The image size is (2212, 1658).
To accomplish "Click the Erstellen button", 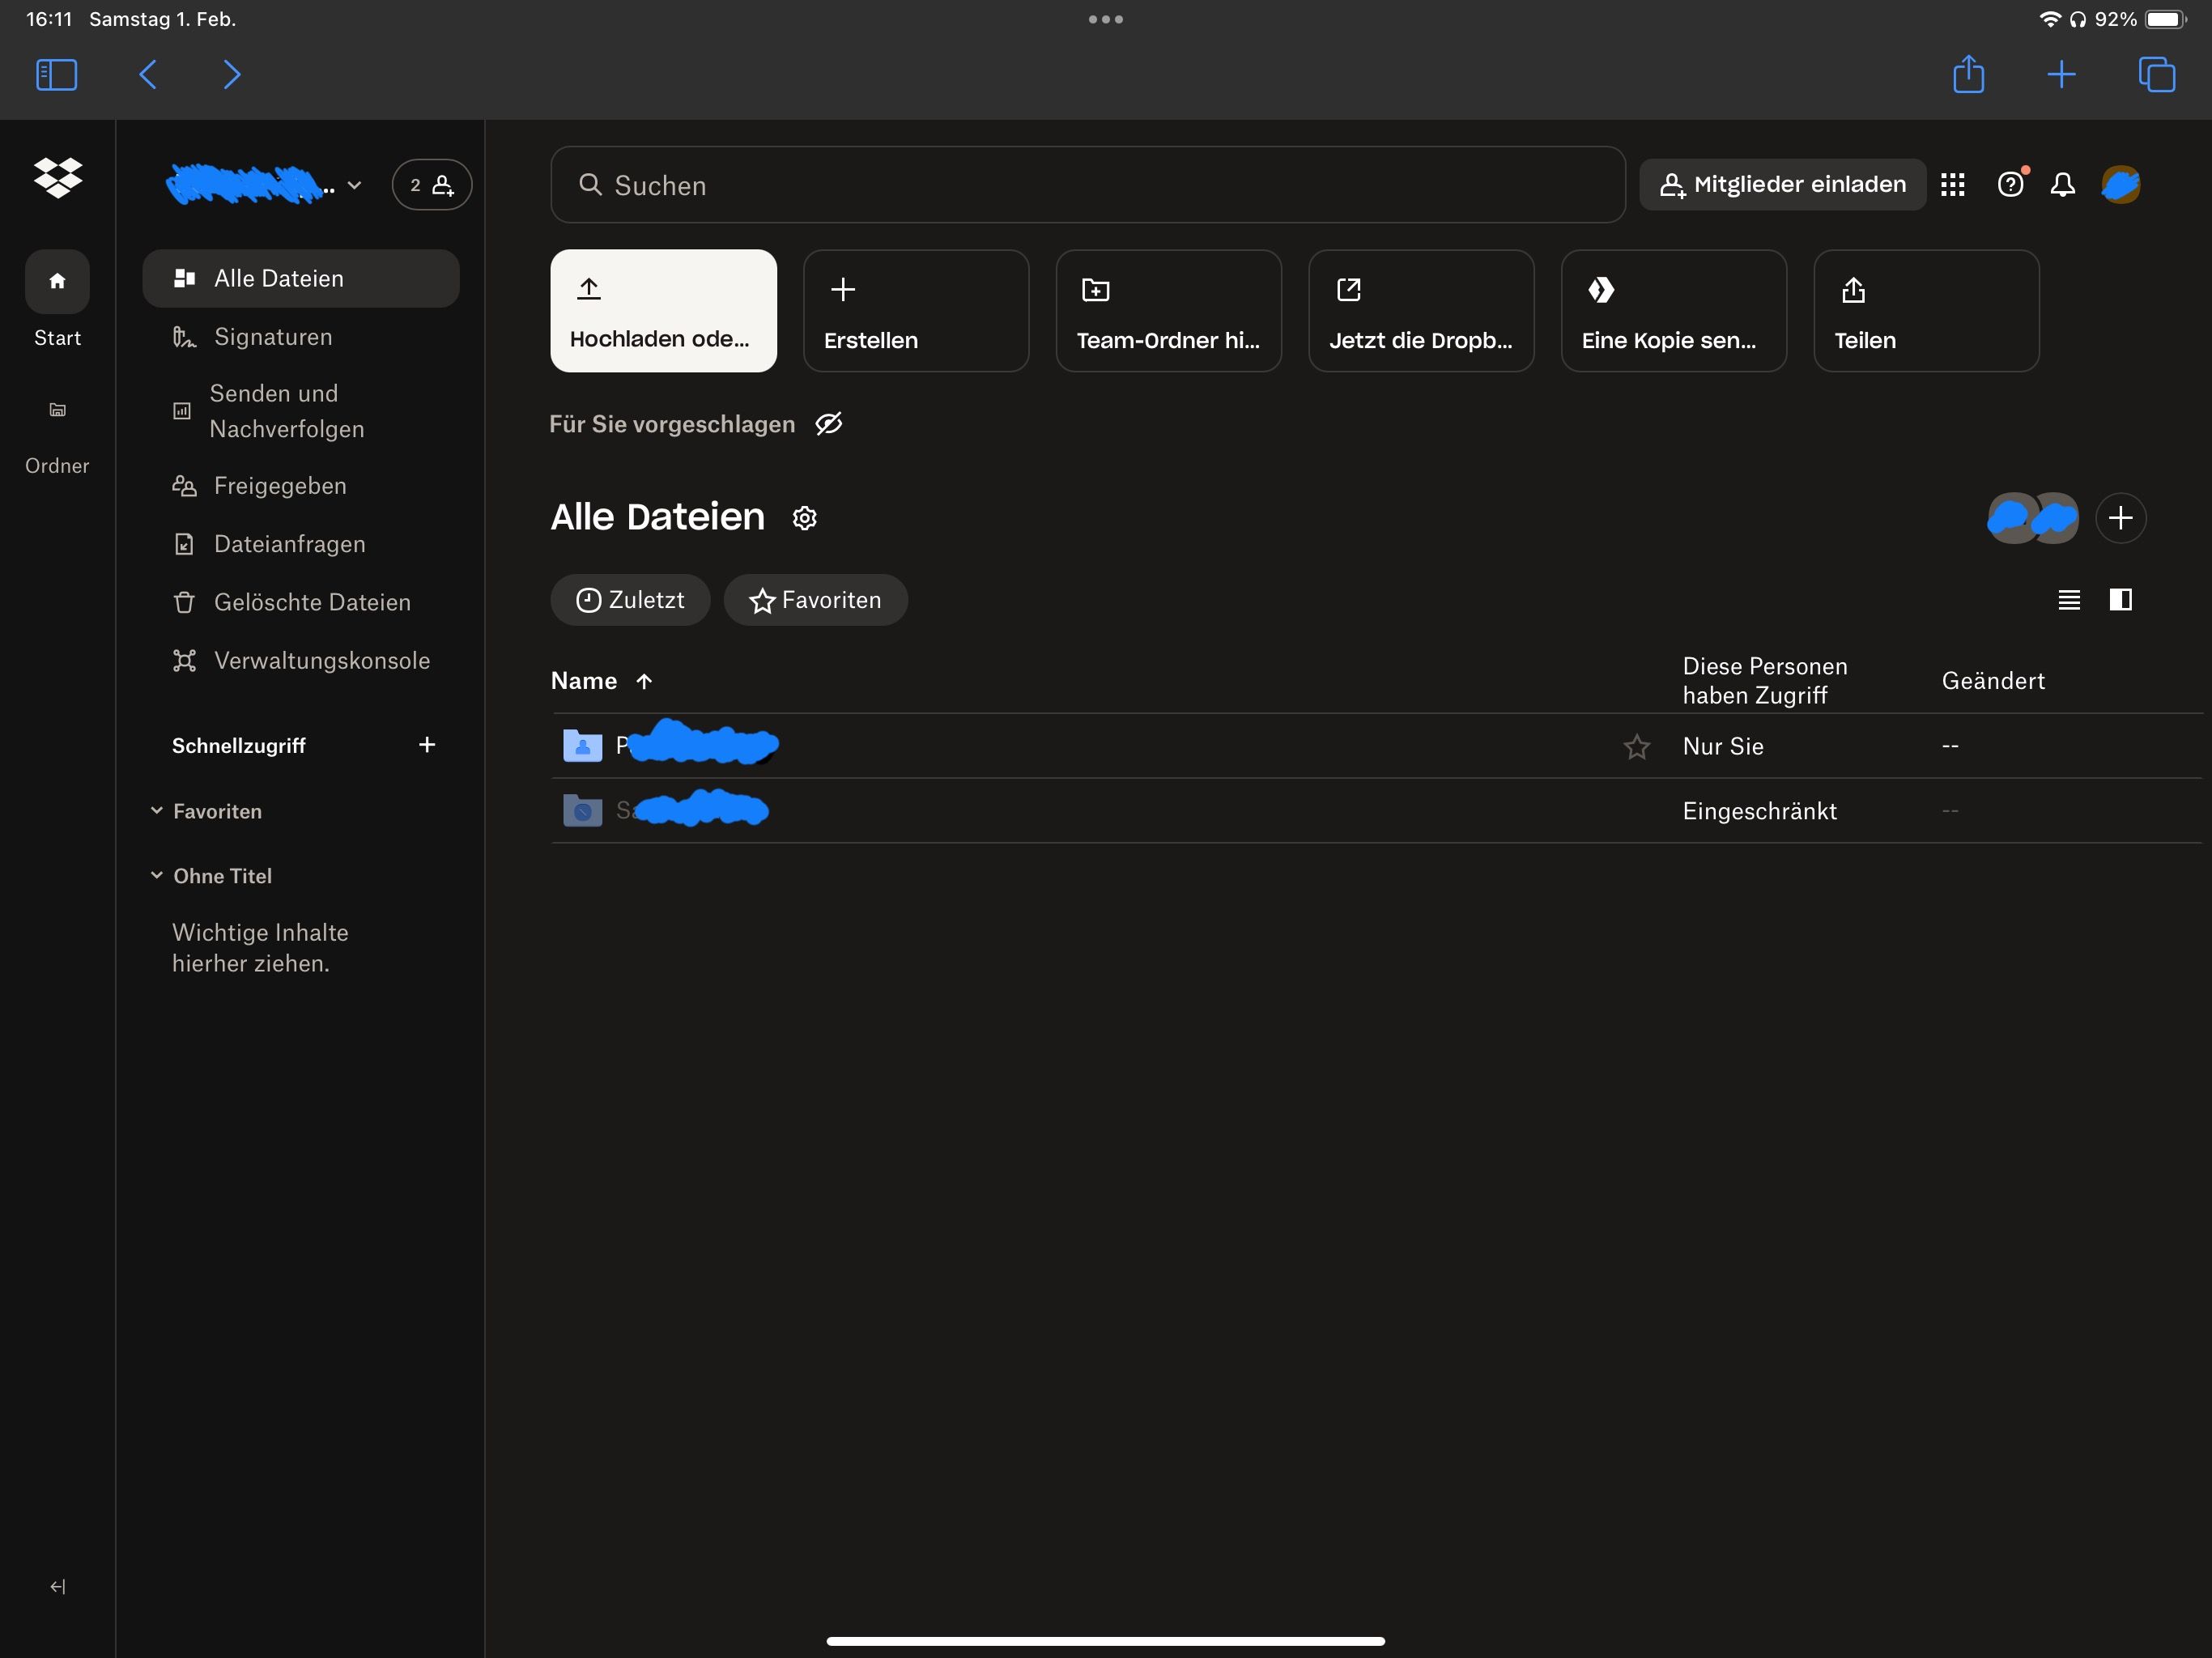I will click(x=915, y=311).
